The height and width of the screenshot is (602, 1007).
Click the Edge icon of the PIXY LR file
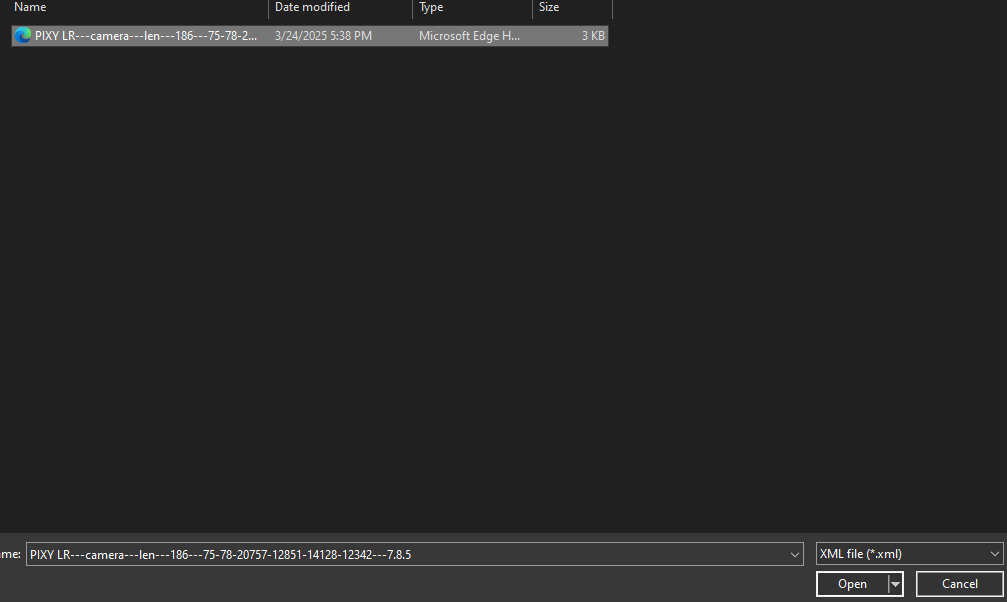pyautogui.click(x=23, y=36)
